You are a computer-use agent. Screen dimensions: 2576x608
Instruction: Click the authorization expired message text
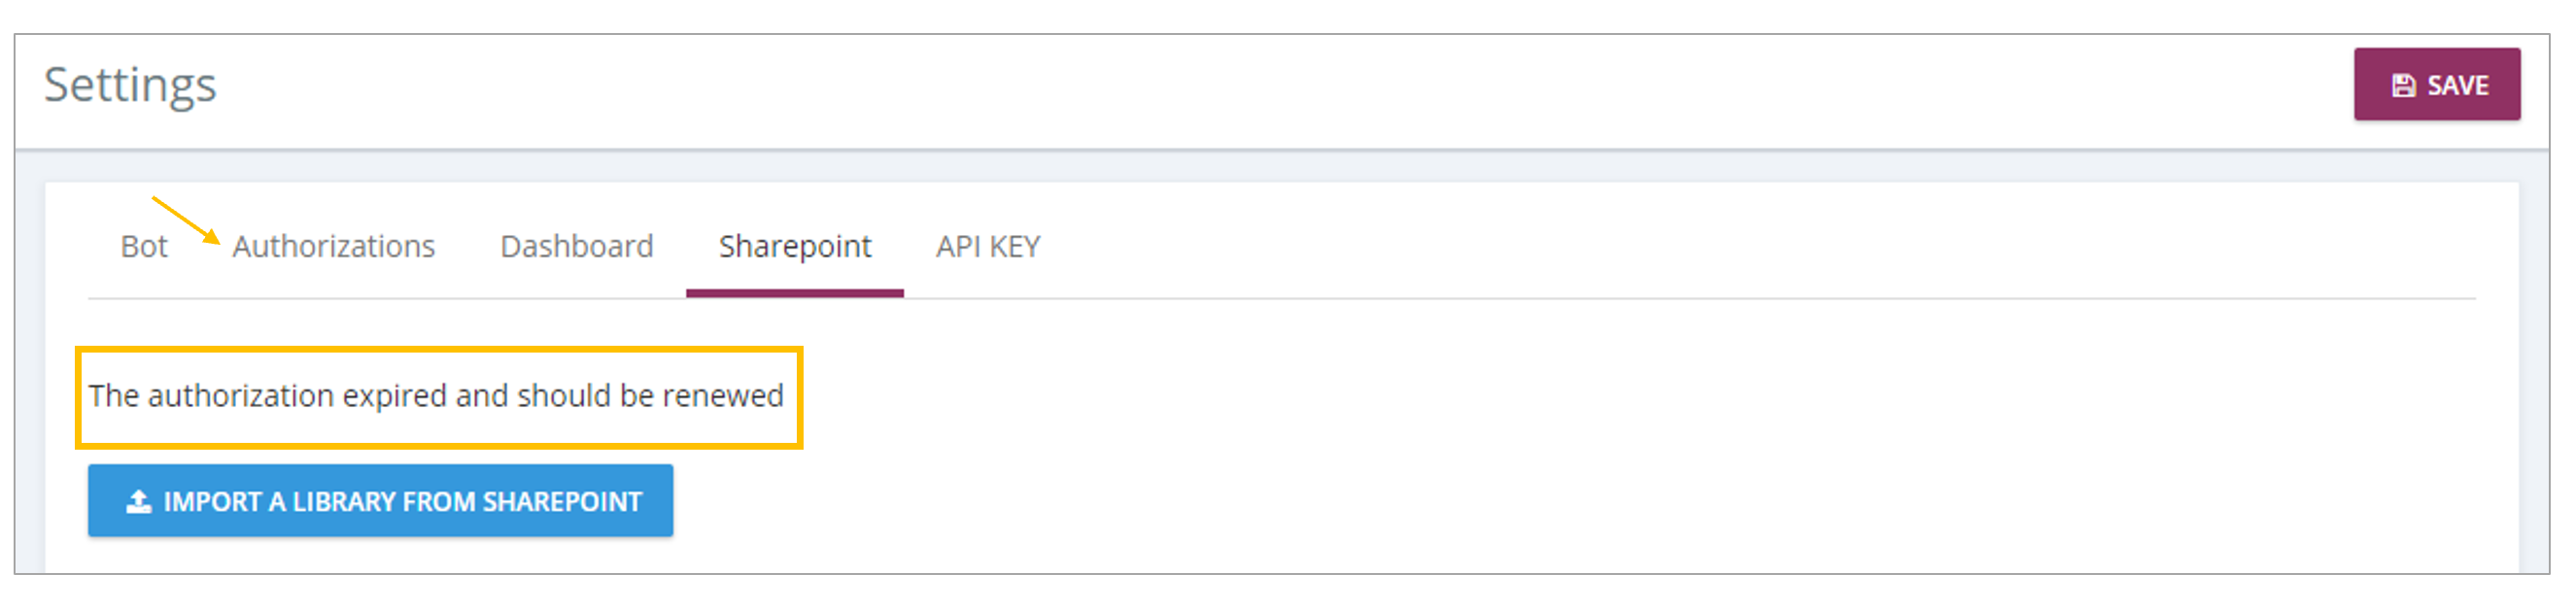(x=436, y=396)
